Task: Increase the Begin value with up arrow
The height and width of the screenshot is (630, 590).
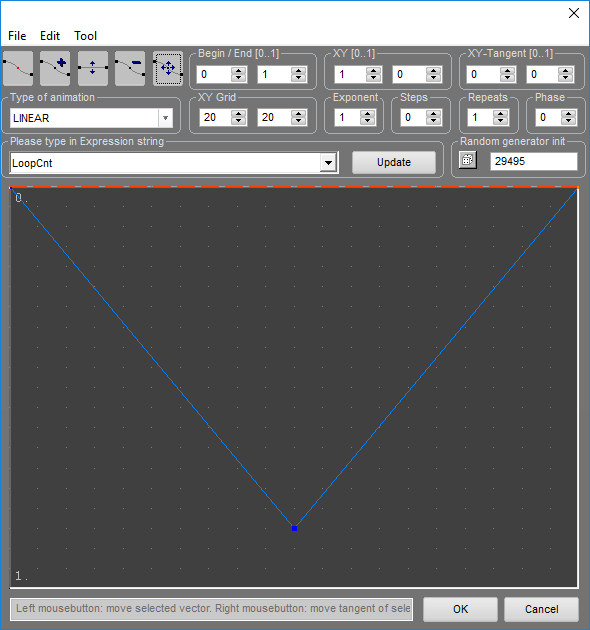Action: (x=239, y=70)
